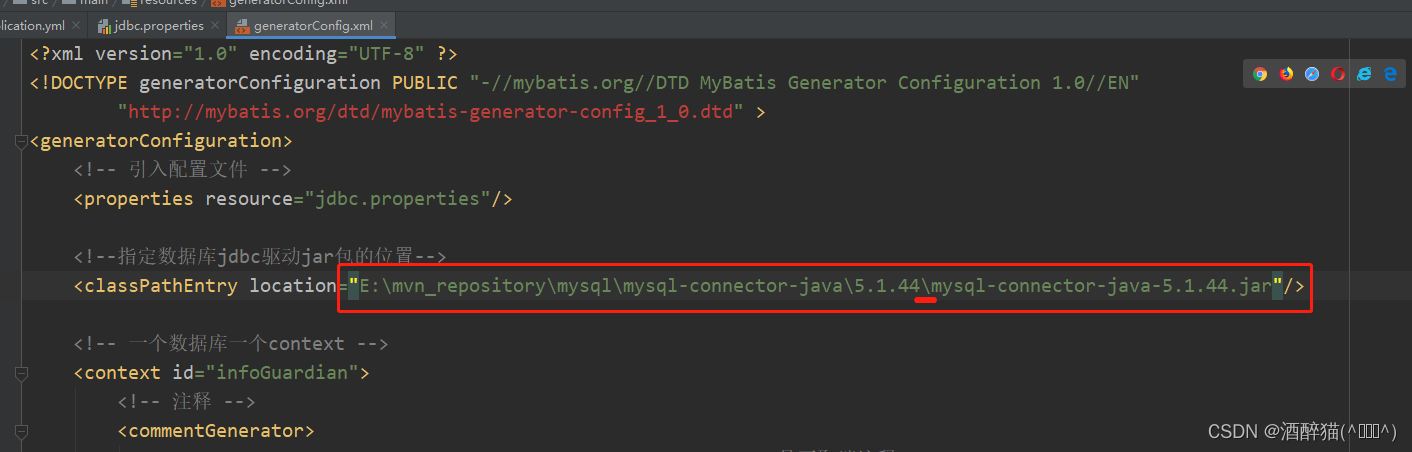The width and height of the screenshot is (1412, 452).
Task: Switch to the jdbc.properties tab
Action: point(157,25)
